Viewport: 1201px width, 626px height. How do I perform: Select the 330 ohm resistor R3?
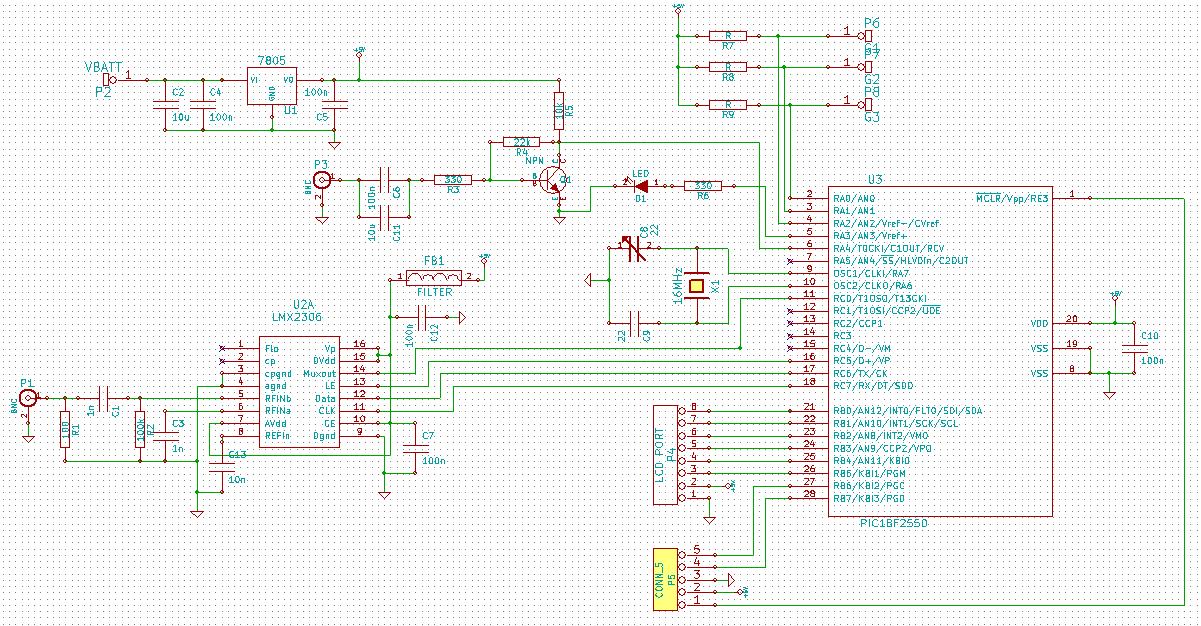tap(452, 180)
